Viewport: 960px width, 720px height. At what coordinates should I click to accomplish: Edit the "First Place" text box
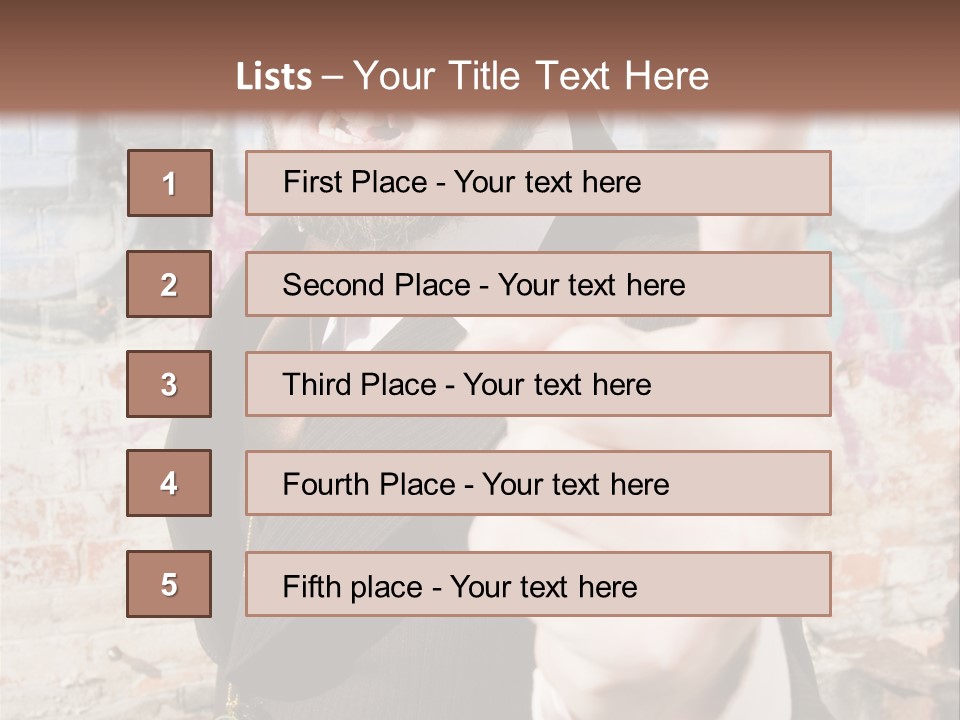(x=538, y=183)
